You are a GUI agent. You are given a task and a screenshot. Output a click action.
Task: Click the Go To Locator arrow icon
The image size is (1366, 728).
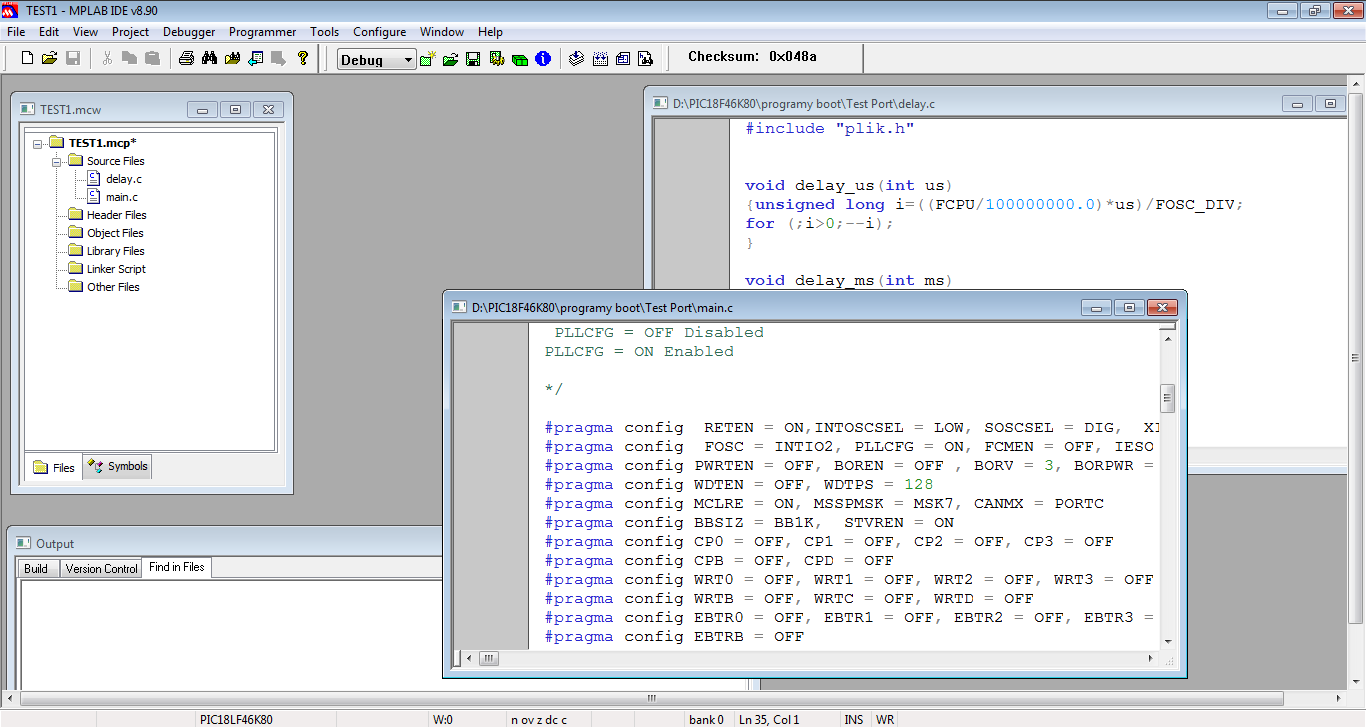pyautogui.click(x=256, y=59)
